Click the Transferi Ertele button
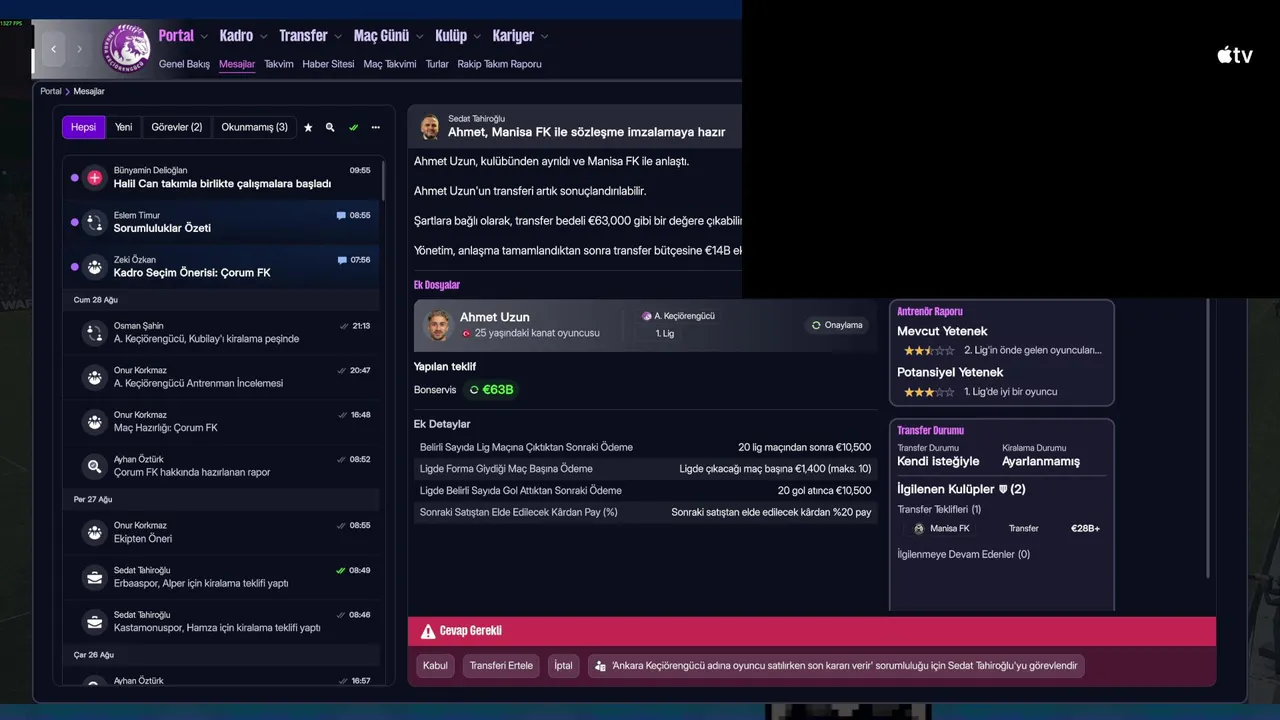This screenshot has width=1280, height=720. 502,665
